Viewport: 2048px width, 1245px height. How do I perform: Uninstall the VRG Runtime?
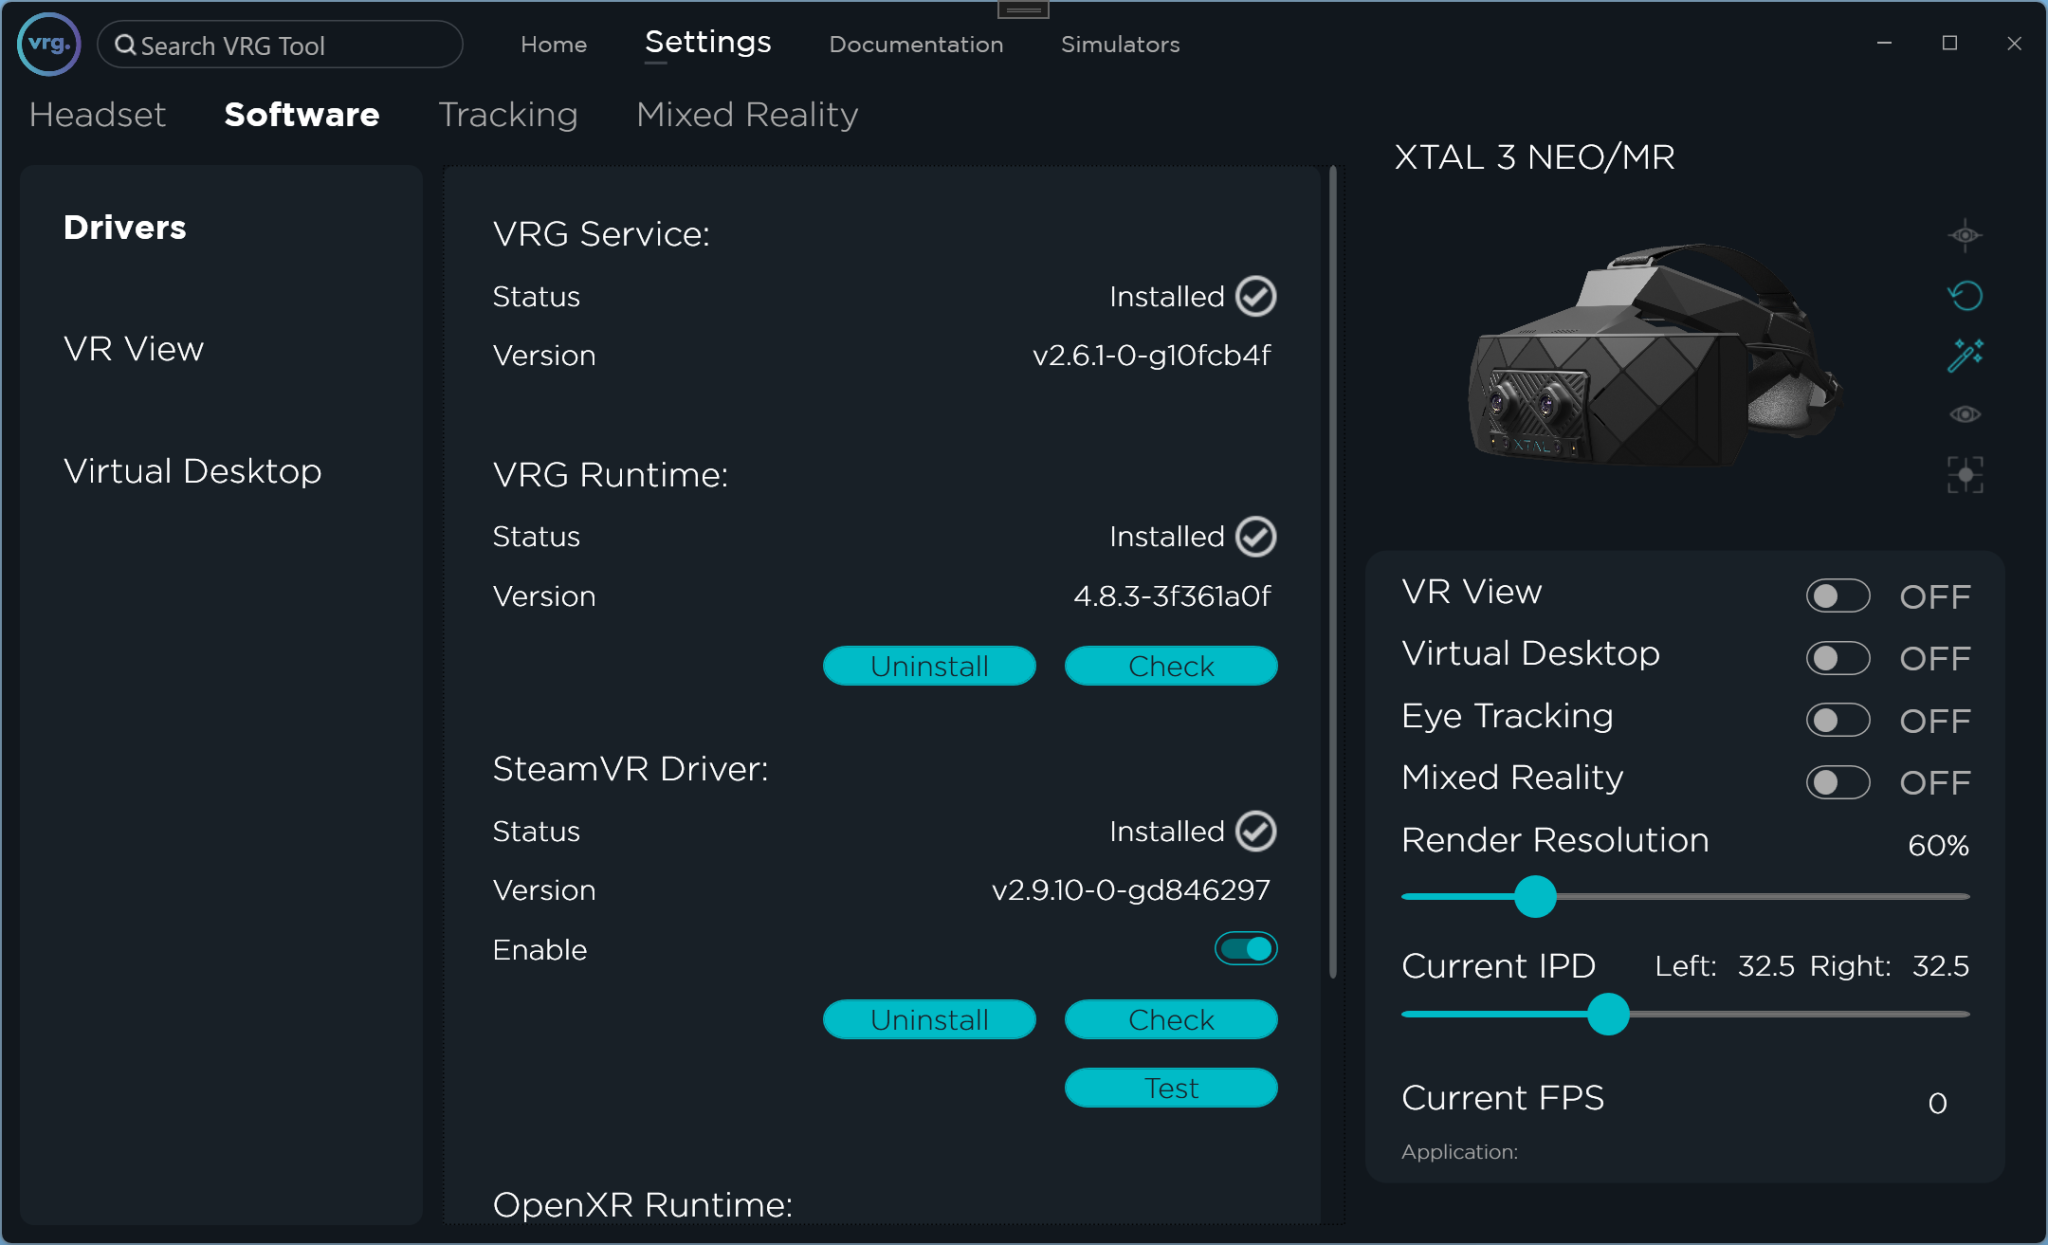tap(929, 665)
